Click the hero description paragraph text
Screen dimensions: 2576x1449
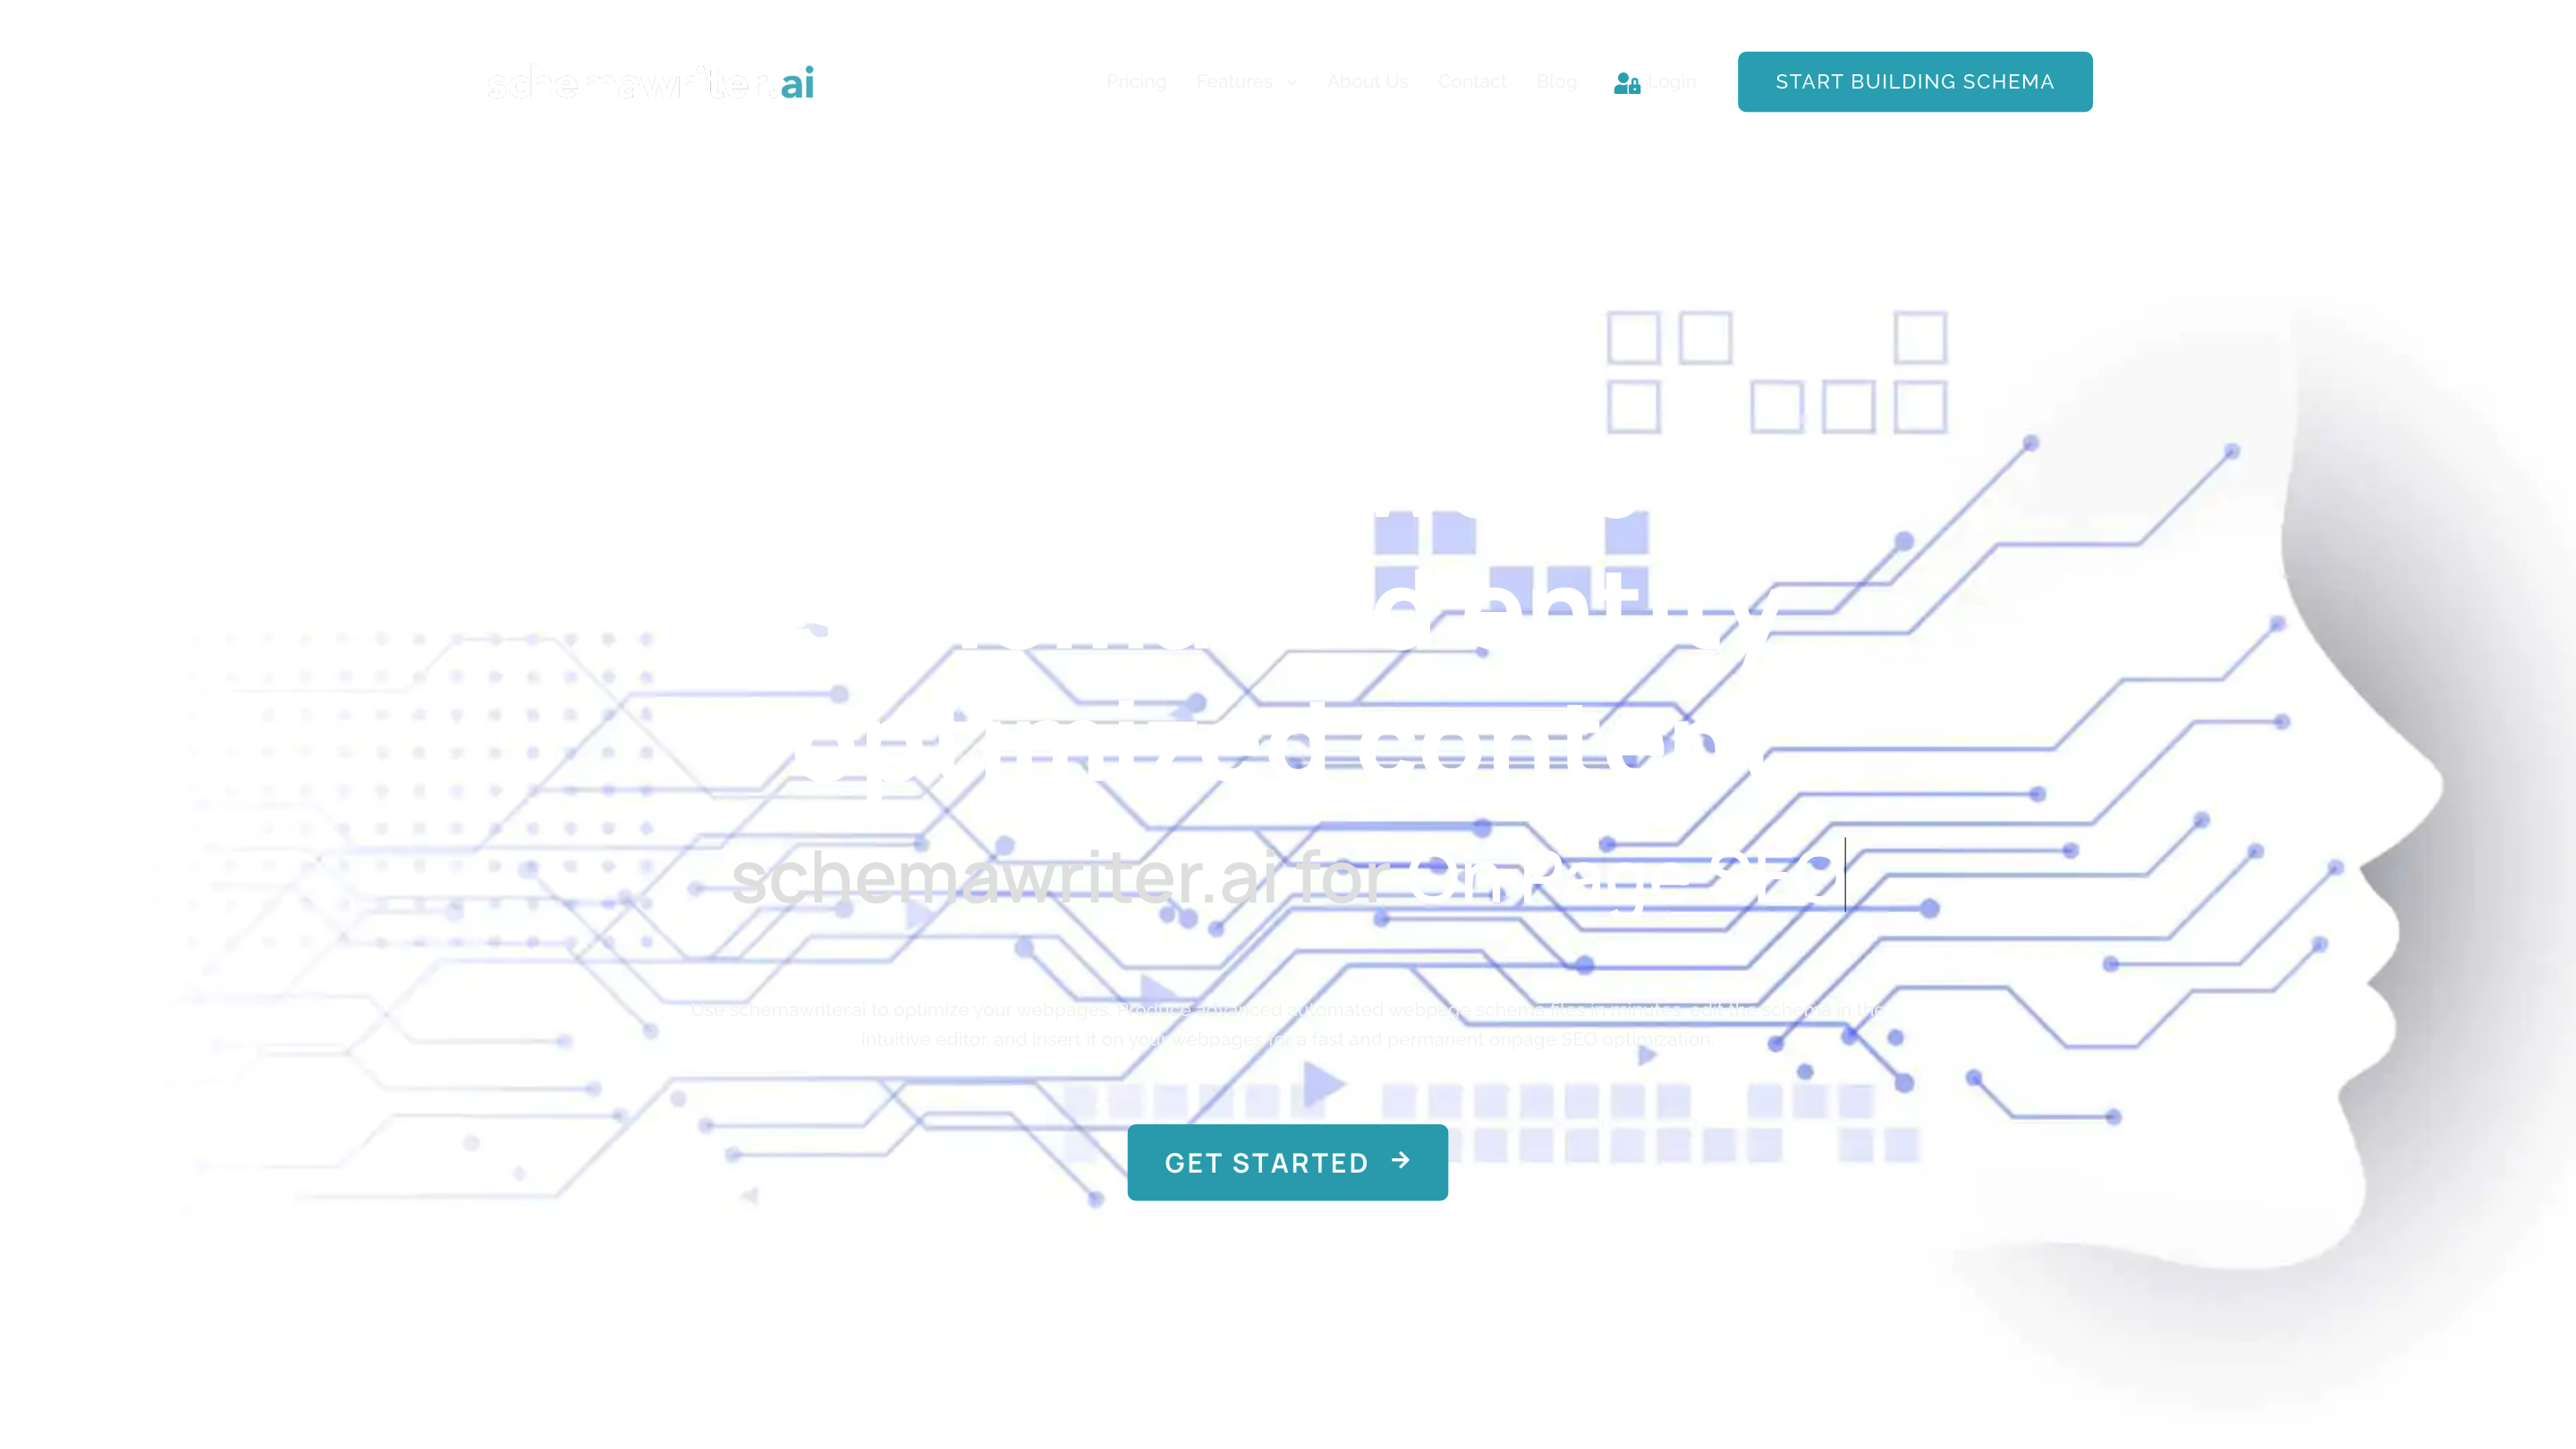1288,1024
